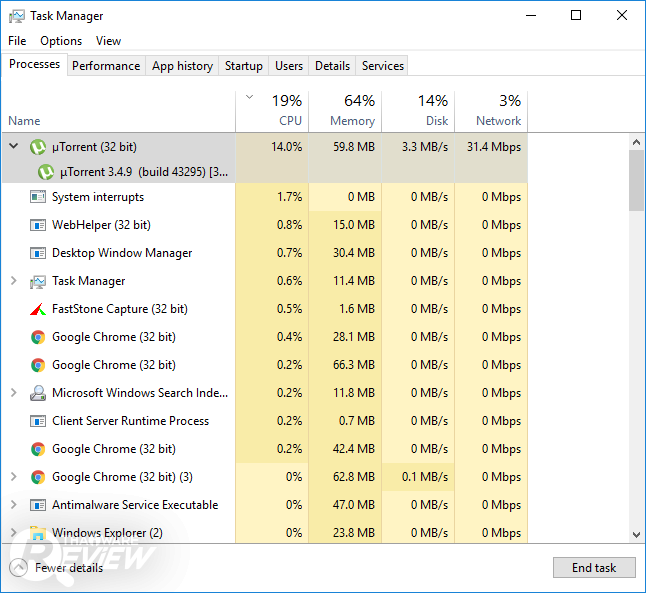
Task: Collapse the µTorrent (32 bit) group
Action: point(14,146)
